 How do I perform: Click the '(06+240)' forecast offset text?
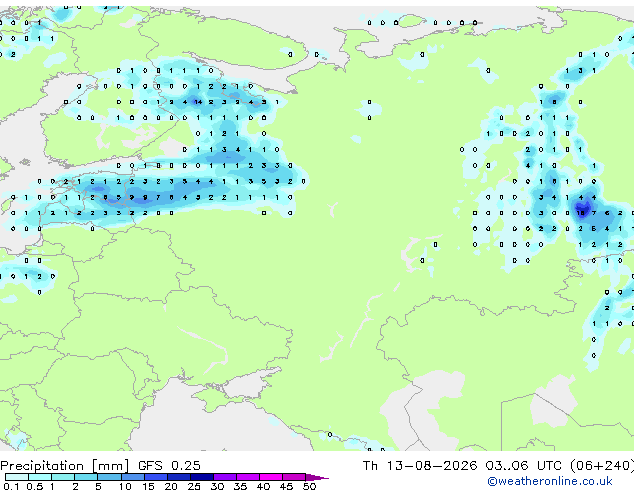click(x=602, y=465)
